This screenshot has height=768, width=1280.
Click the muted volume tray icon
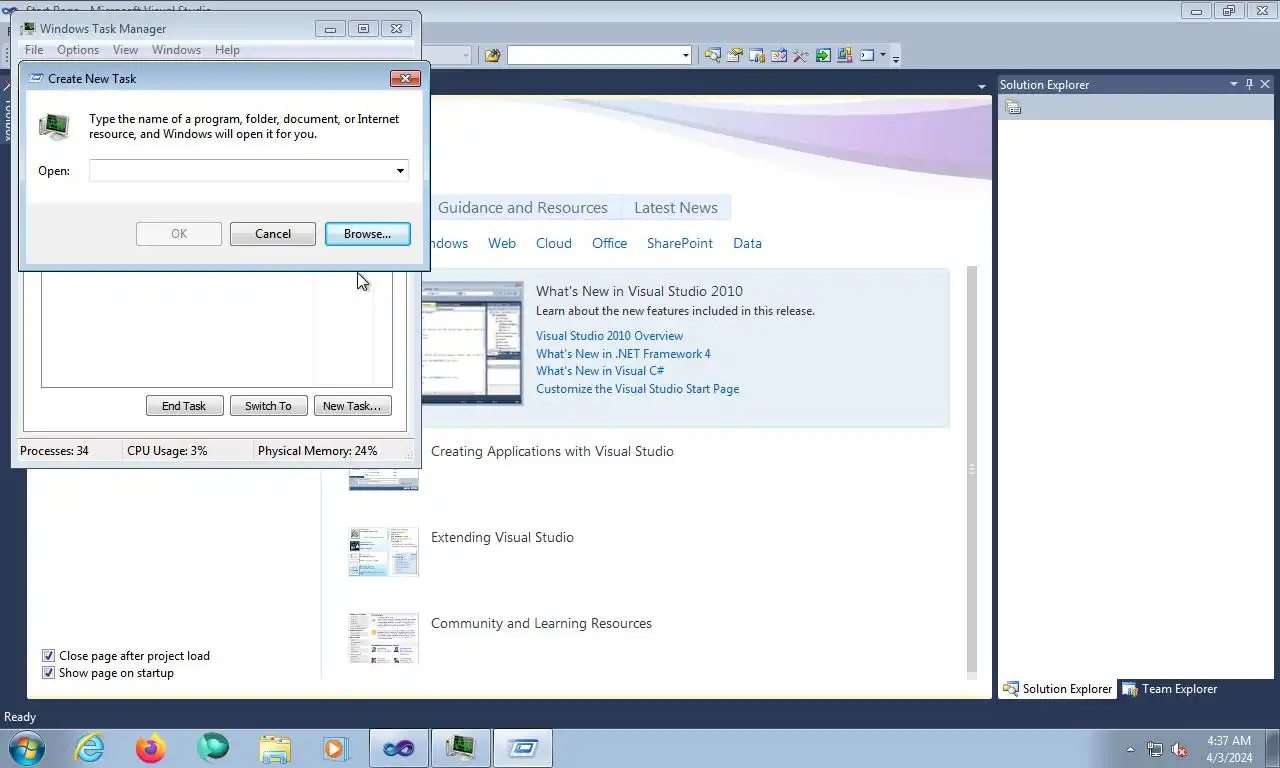click(1179, 749)
